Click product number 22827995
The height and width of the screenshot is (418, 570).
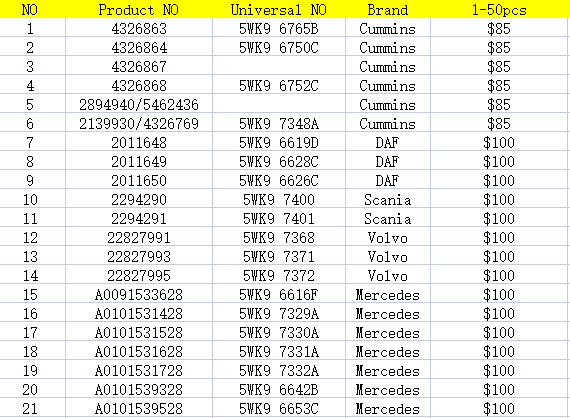(x=139, y=275)
